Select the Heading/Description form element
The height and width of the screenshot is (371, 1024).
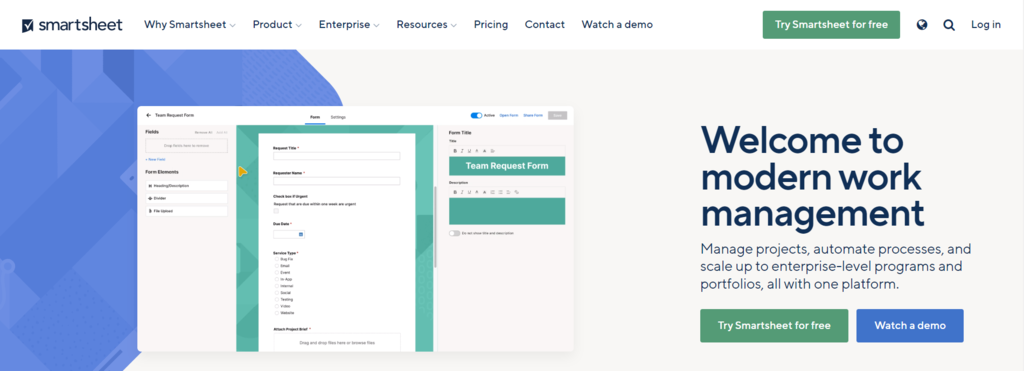[x=186, y=186]
